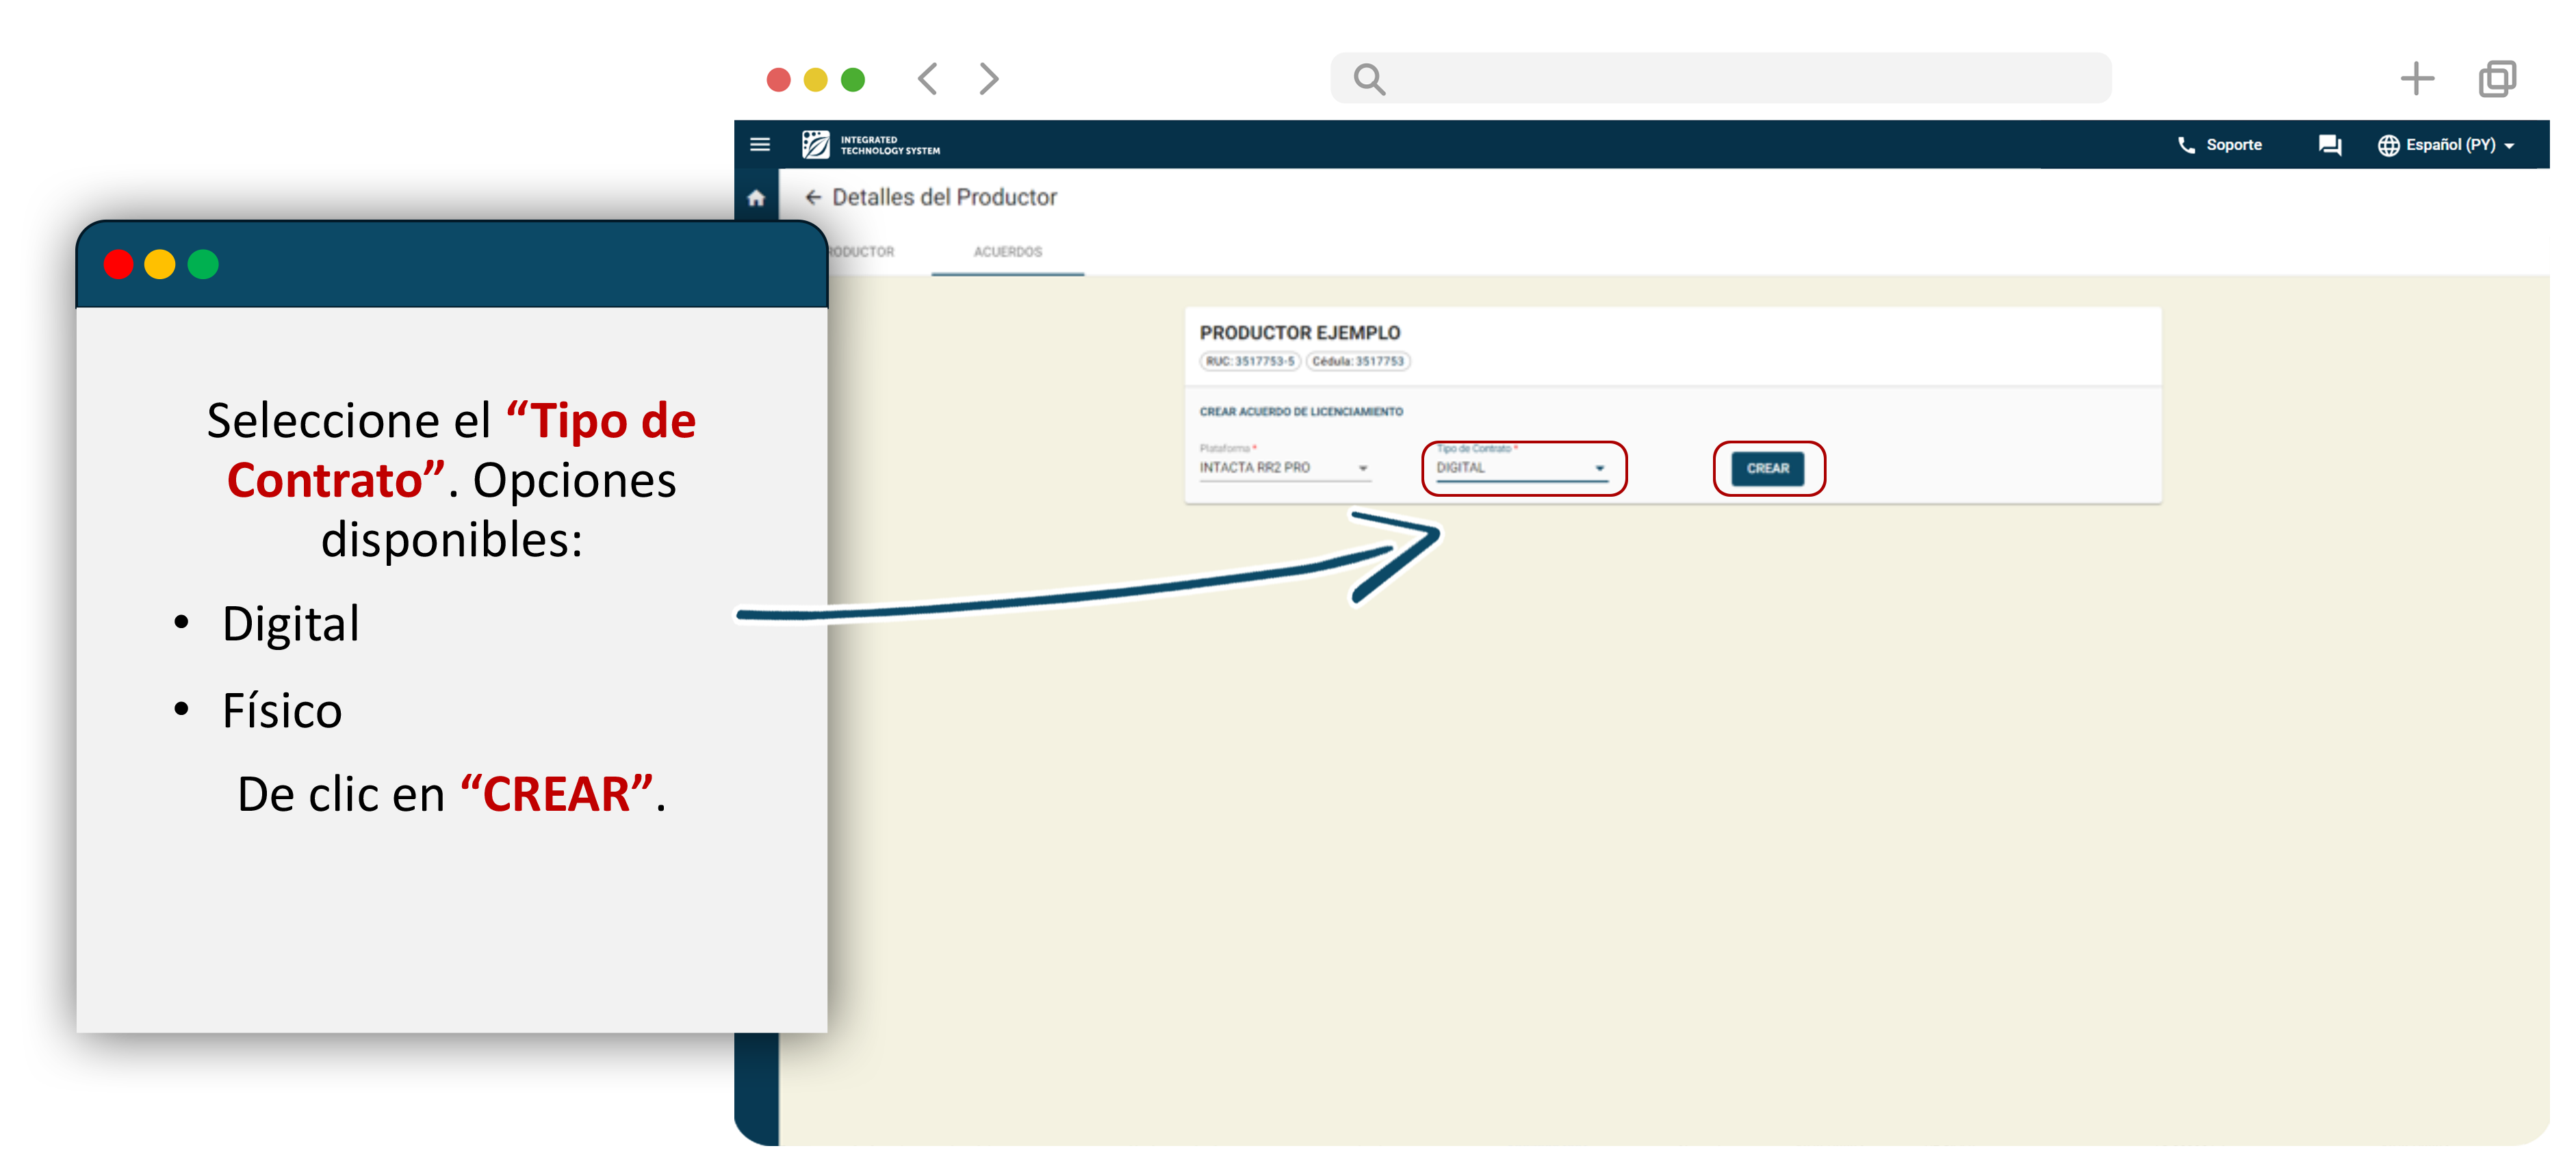Click the browser back chevron

(928, 79)
